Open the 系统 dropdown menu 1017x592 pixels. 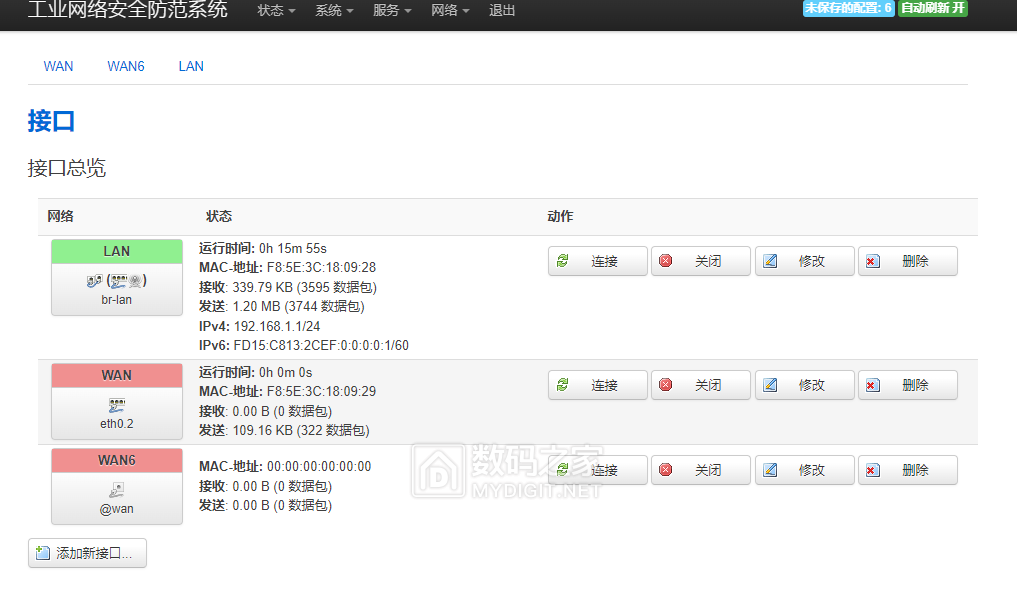334,11
